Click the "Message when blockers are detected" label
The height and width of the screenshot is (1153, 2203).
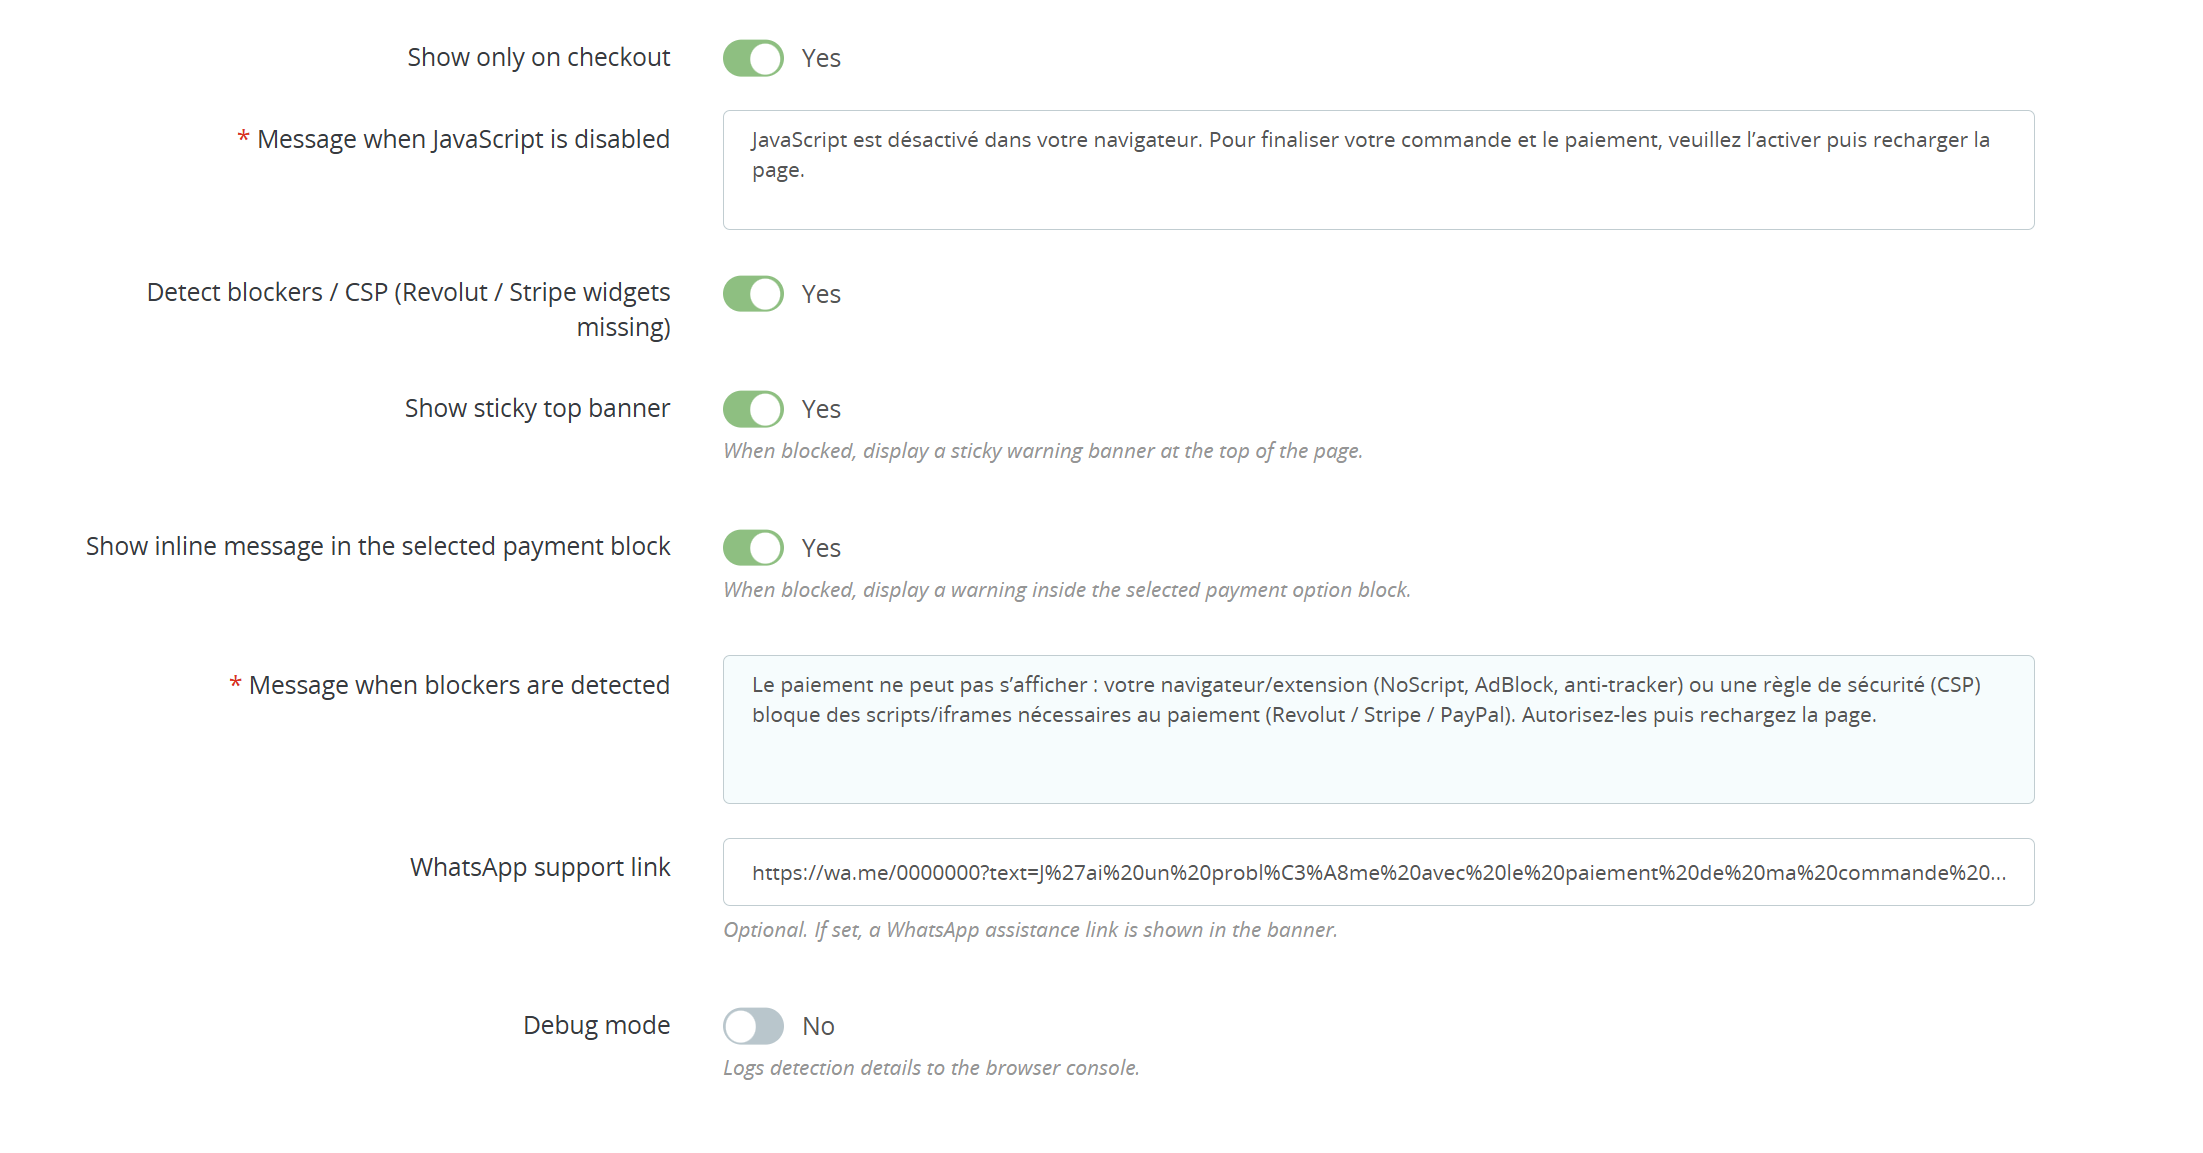coord(459,685)
